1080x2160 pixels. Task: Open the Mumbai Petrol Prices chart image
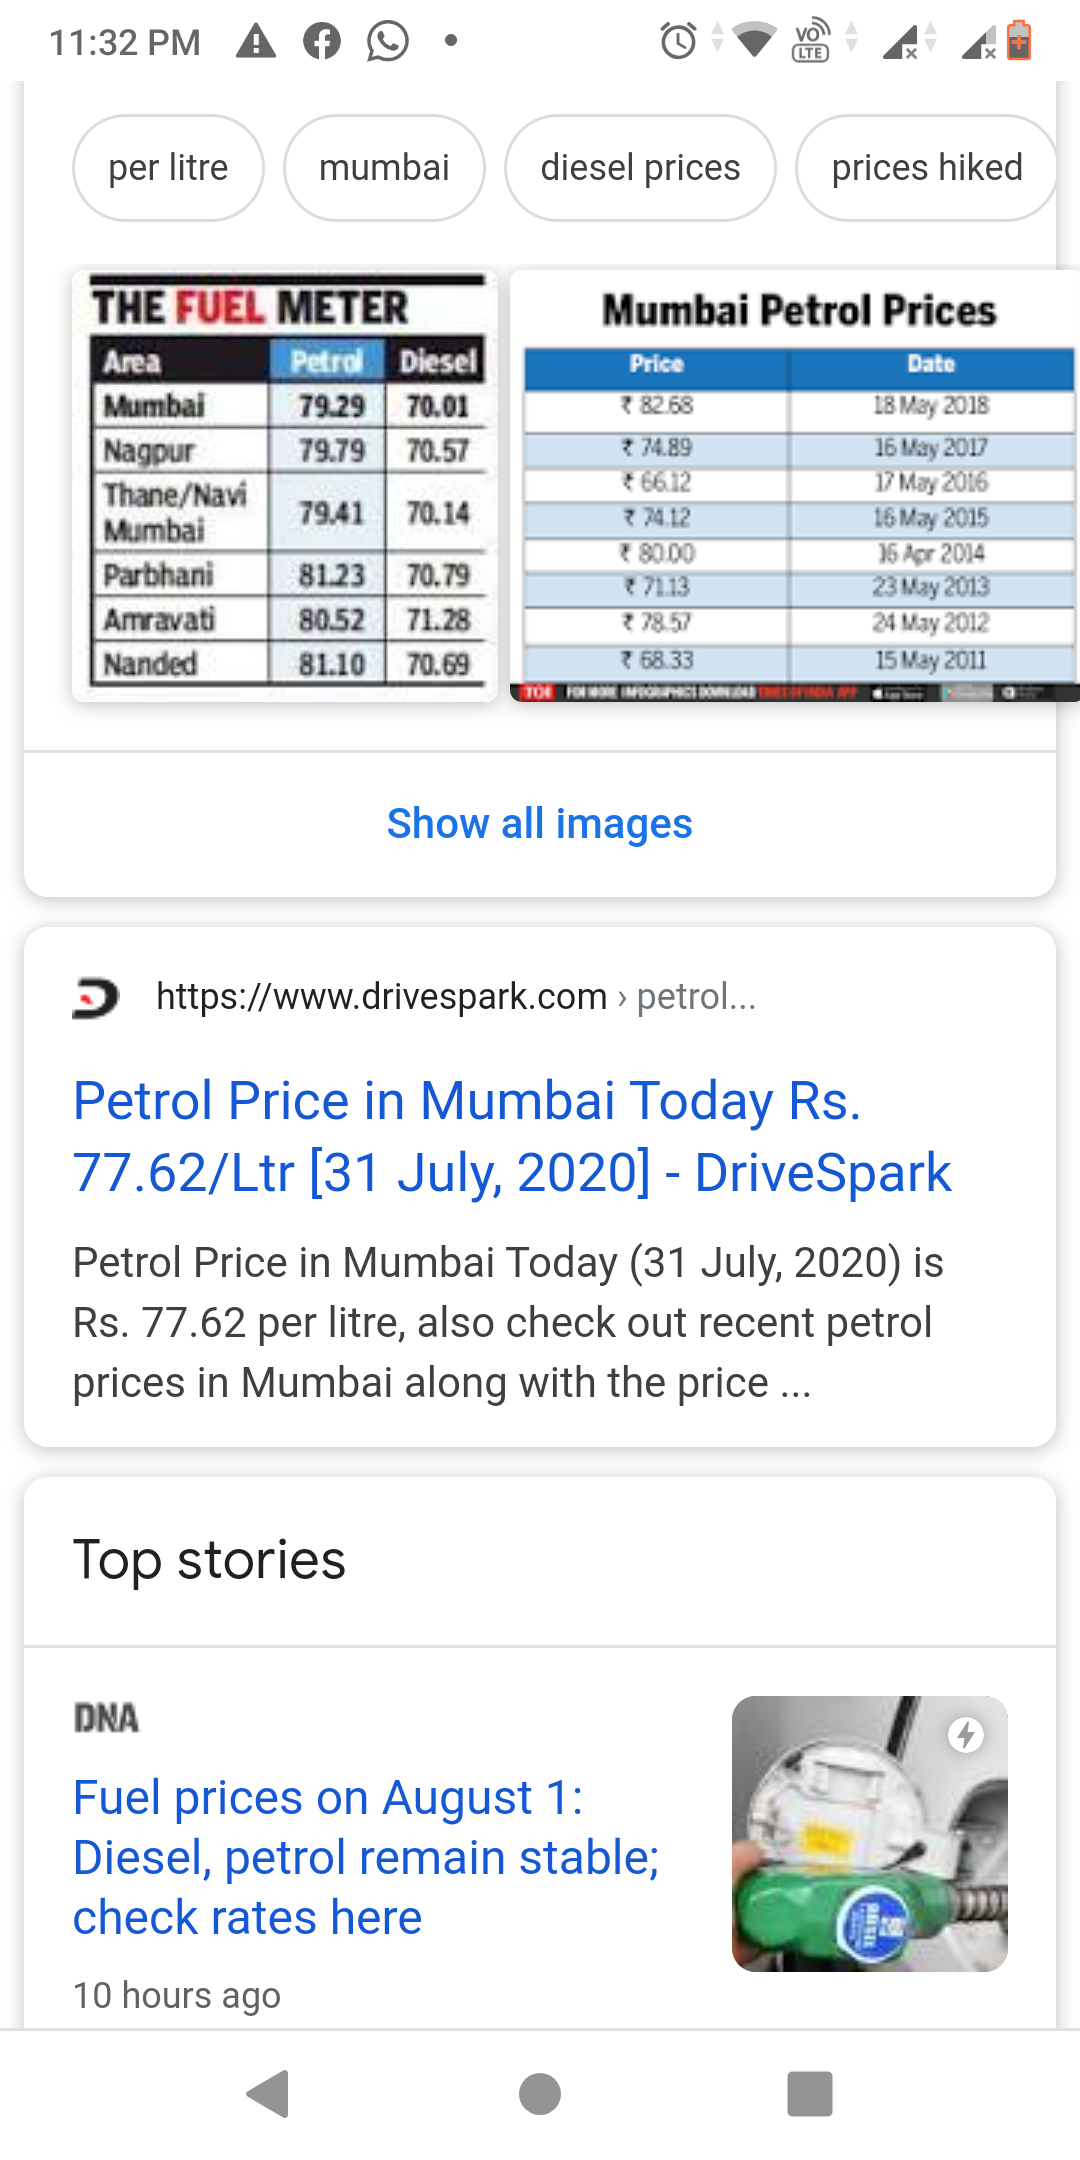click(795, 485)
